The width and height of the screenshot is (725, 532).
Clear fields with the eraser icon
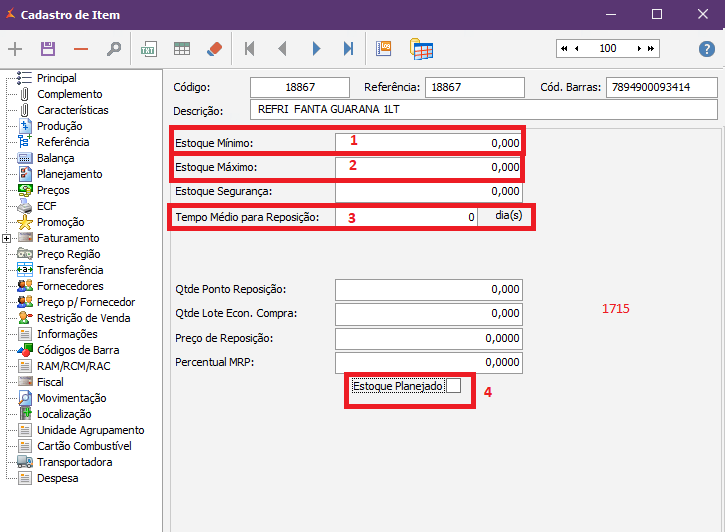click(215, 49)
